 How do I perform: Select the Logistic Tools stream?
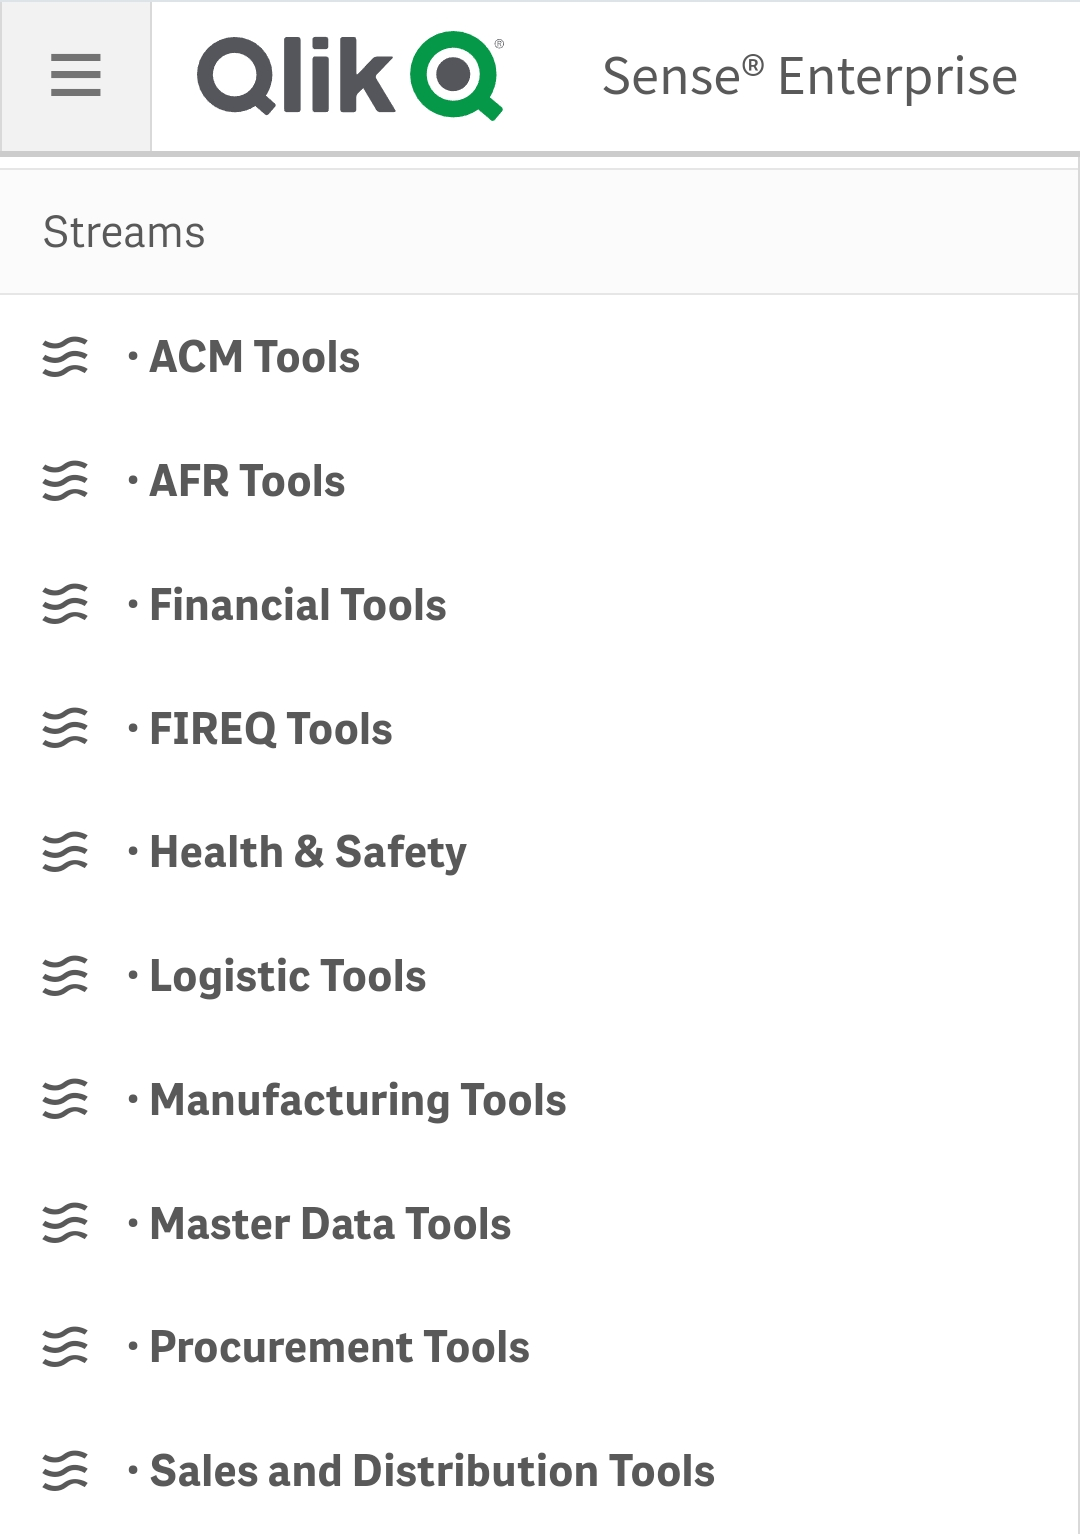539,976
